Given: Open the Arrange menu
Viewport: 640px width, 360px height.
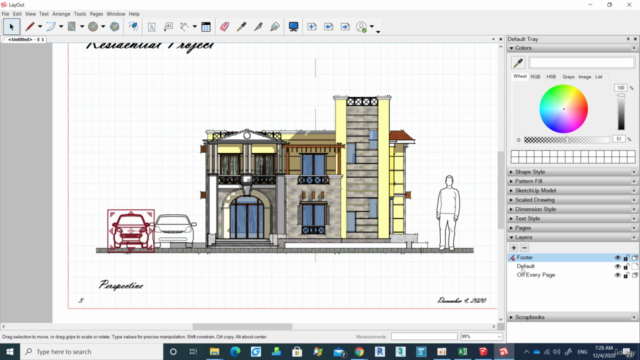Looking at the screenshot, I should click(x=61, y=14).
